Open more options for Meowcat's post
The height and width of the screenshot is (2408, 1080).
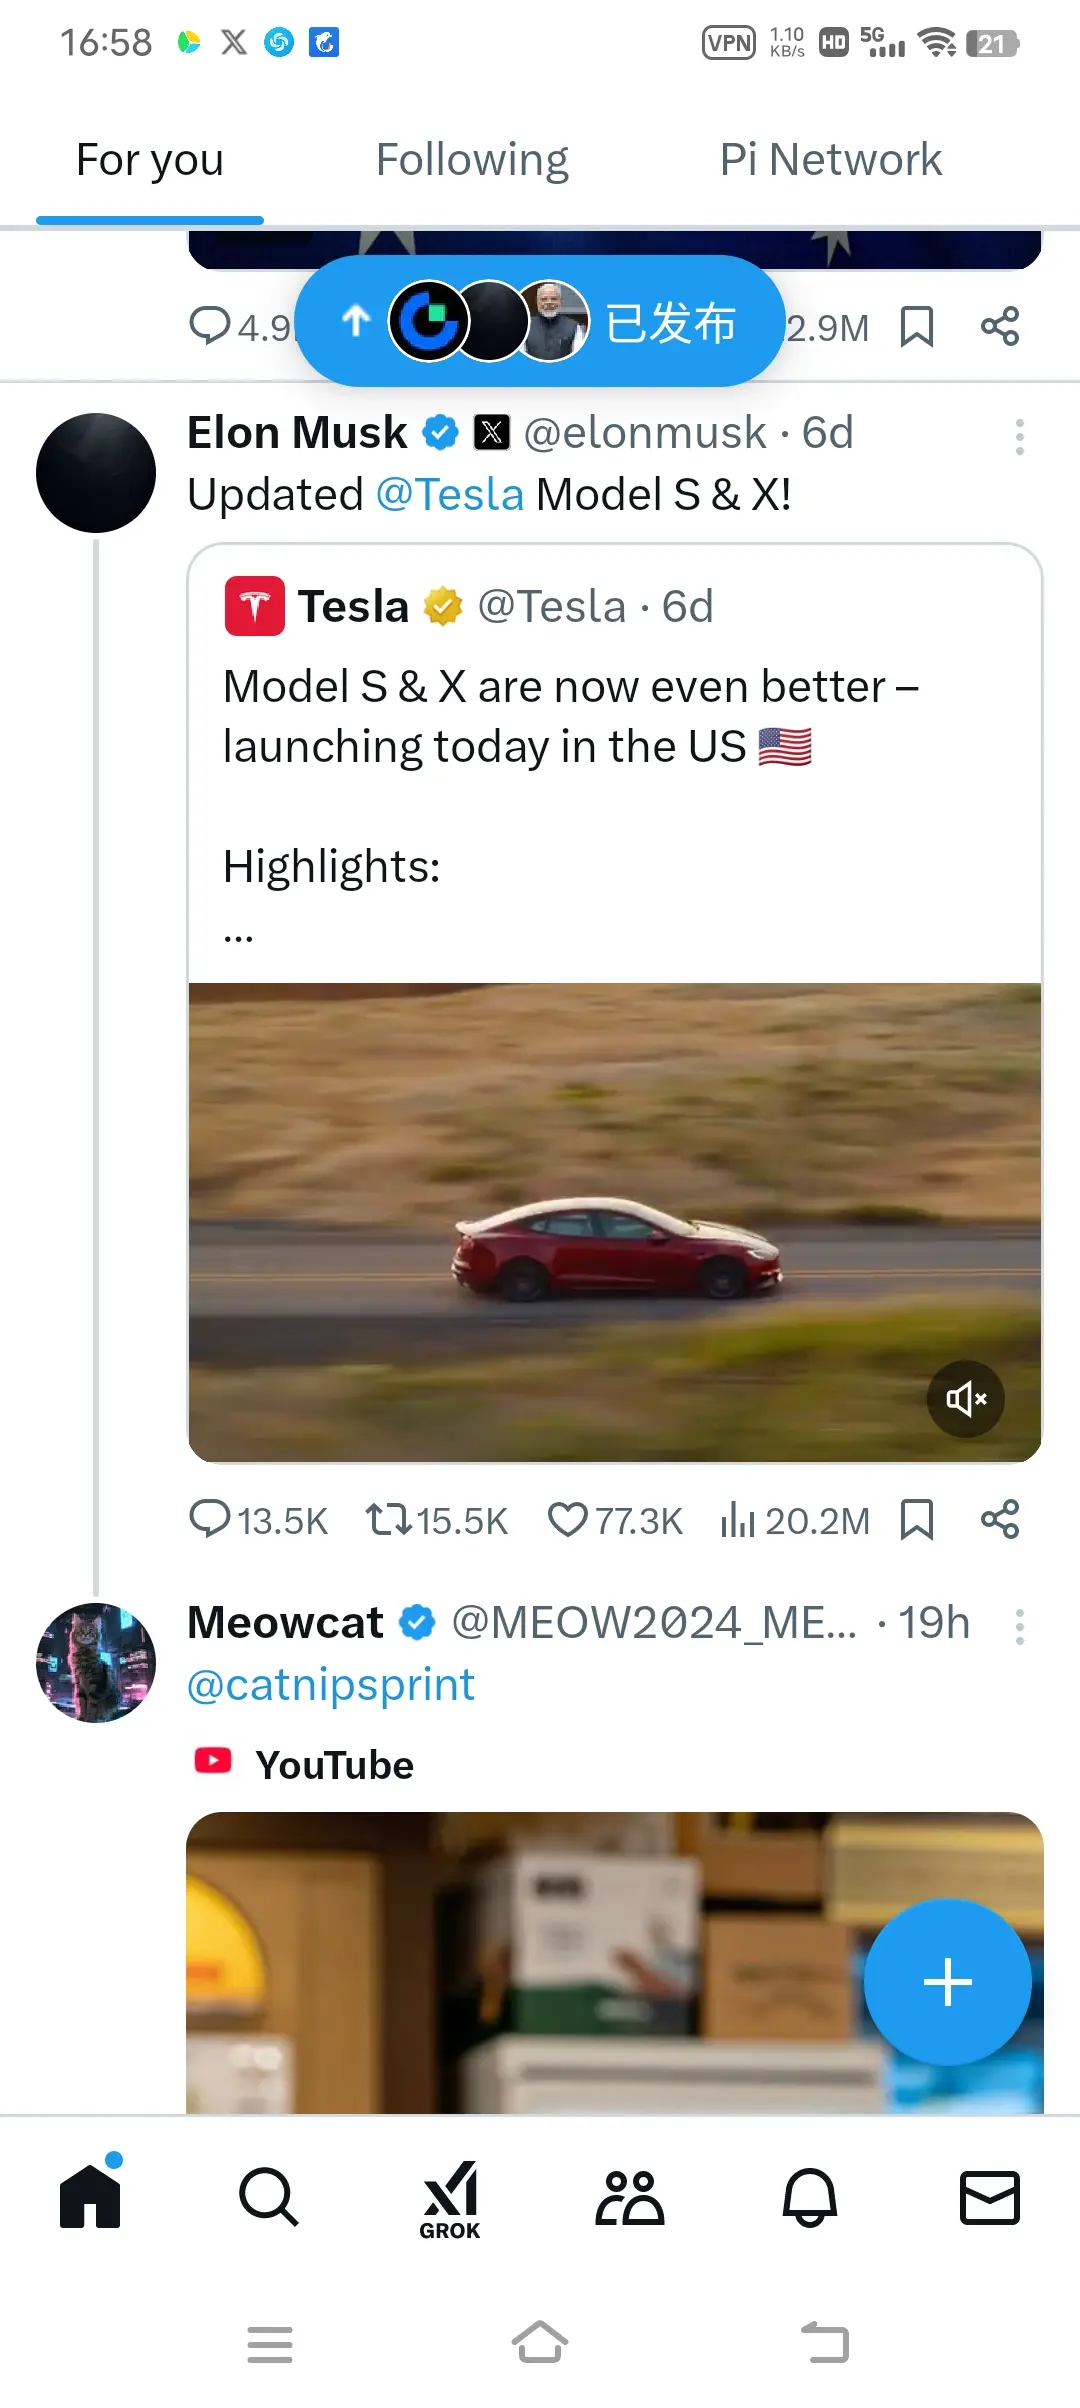pyautogui.click(x=1019, y=1627)
